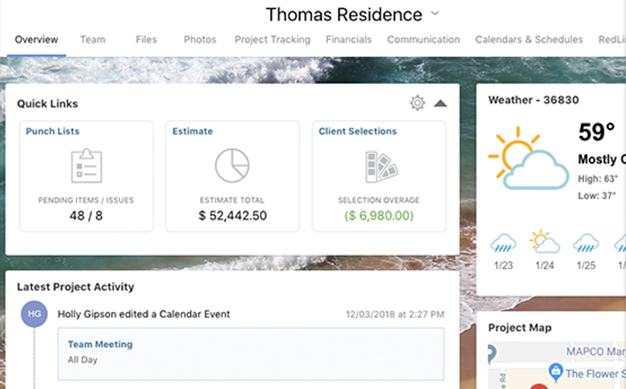Click the HG avatar circle

(34, 314)
